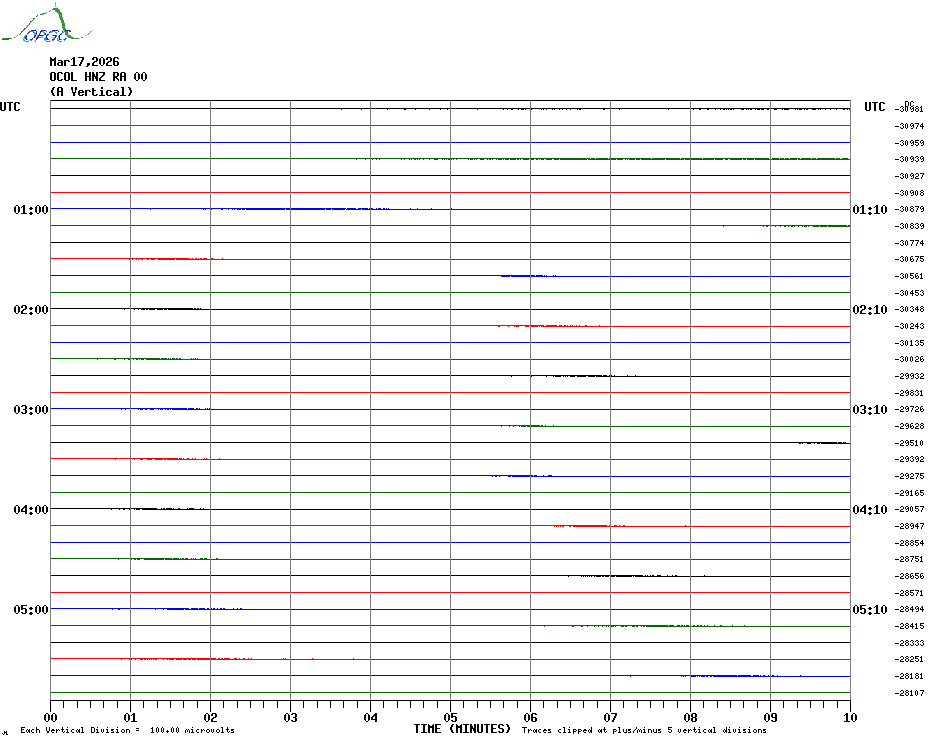
Task: Select the -28107 offset value at bottom right
Action: pos(909,693)
